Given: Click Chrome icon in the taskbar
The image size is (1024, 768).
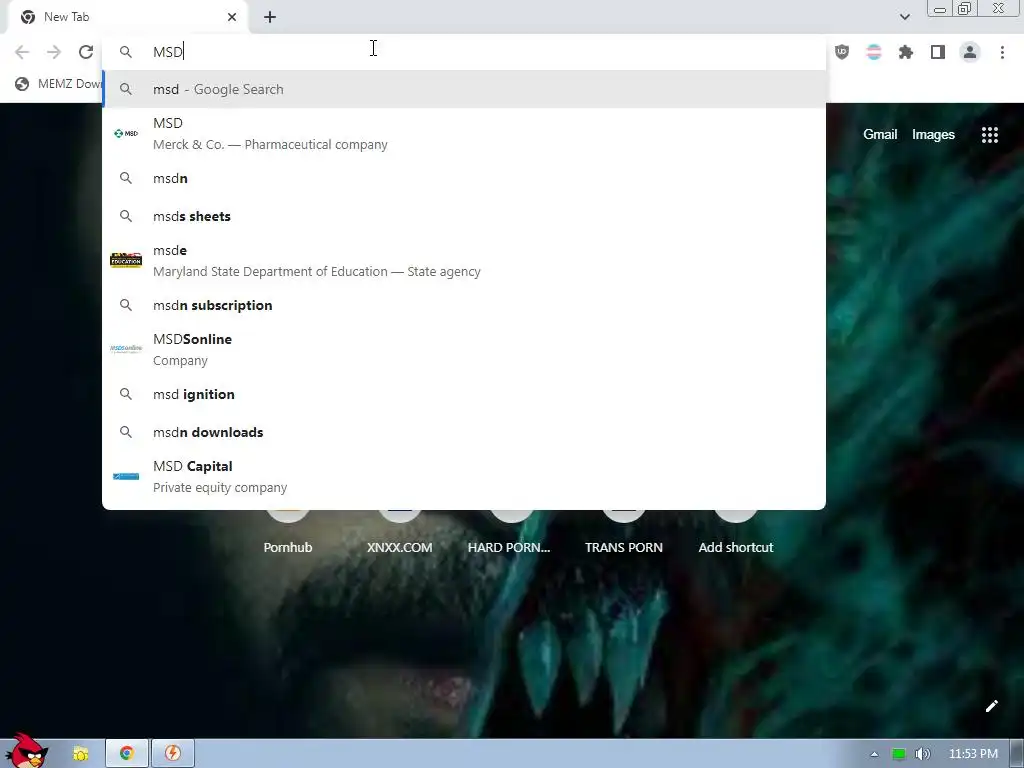Looking at the screenshot, I should 127,753.
